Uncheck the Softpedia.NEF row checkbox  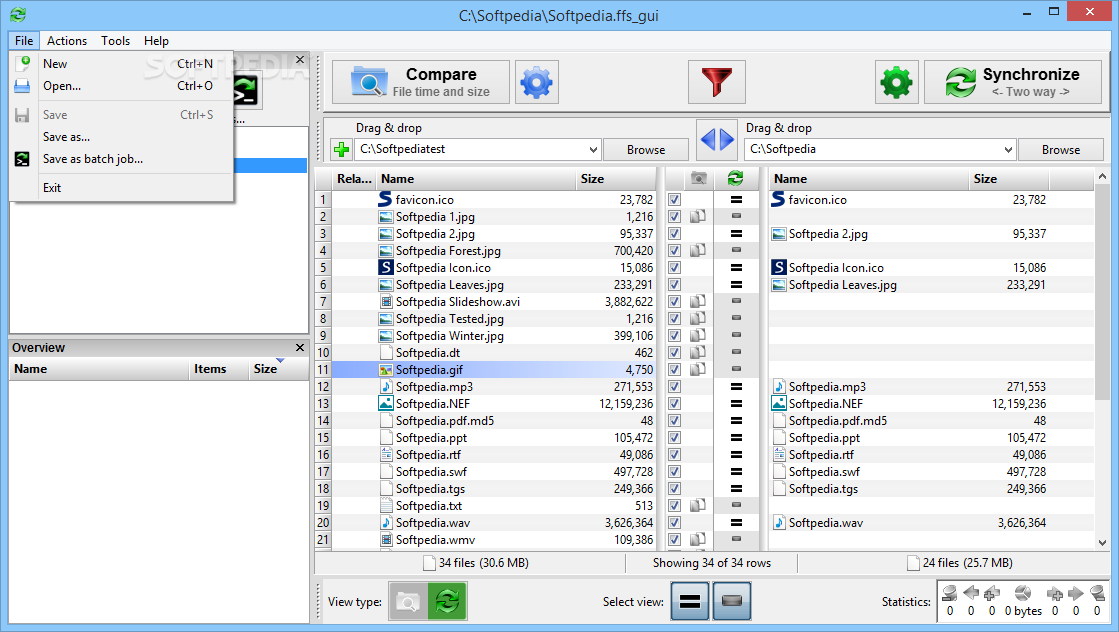(x=674, y=404)
